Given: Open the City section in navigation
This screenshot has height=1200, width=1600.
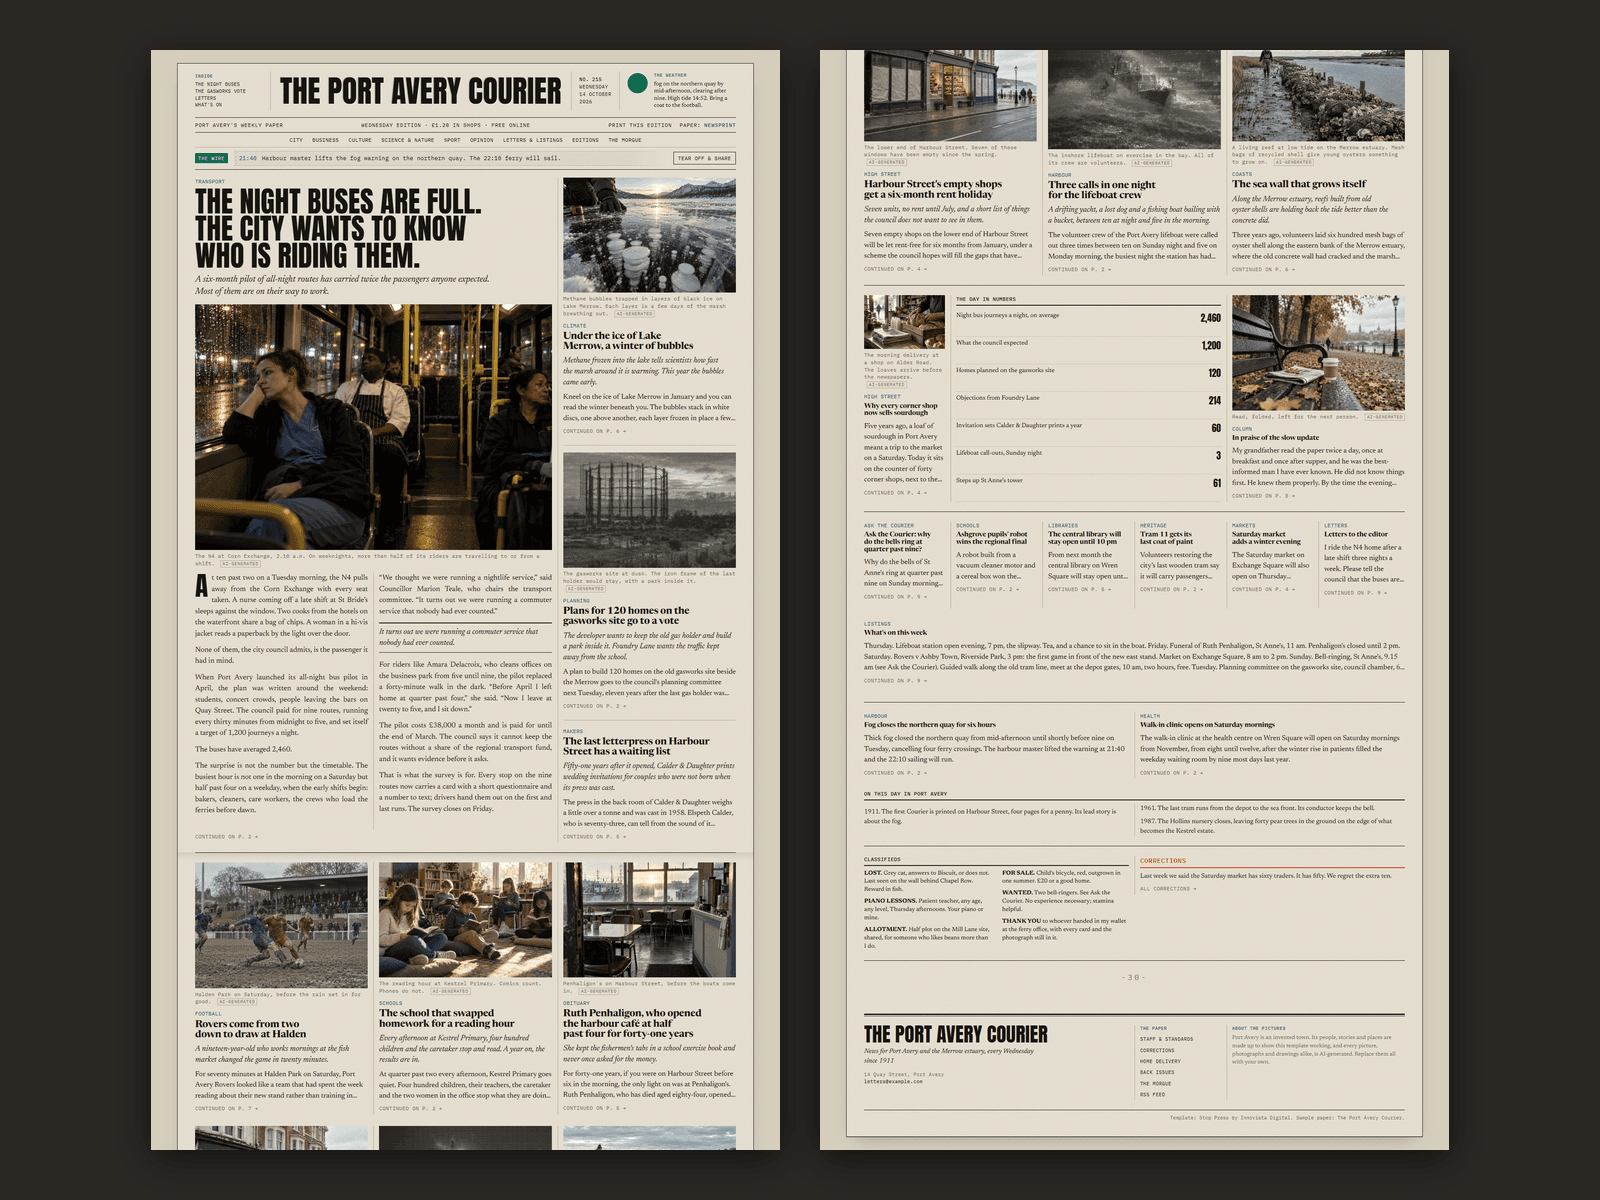Looking at the screenshot, I should pos(296,140).
